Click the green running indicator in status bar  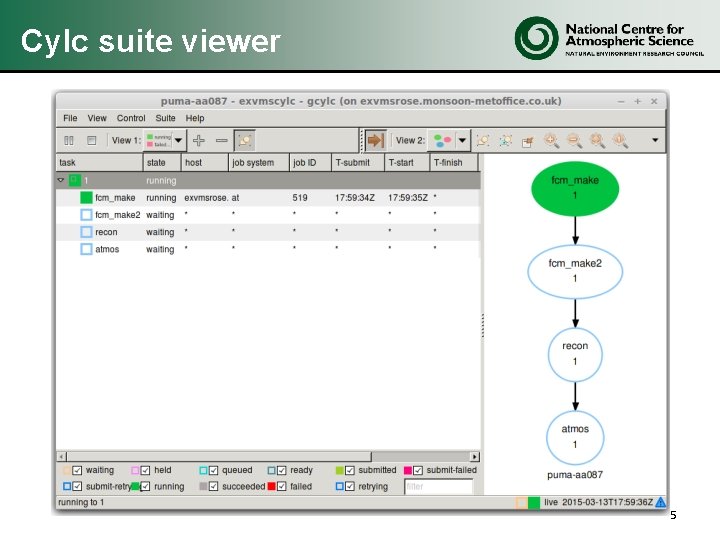[534, 503]
